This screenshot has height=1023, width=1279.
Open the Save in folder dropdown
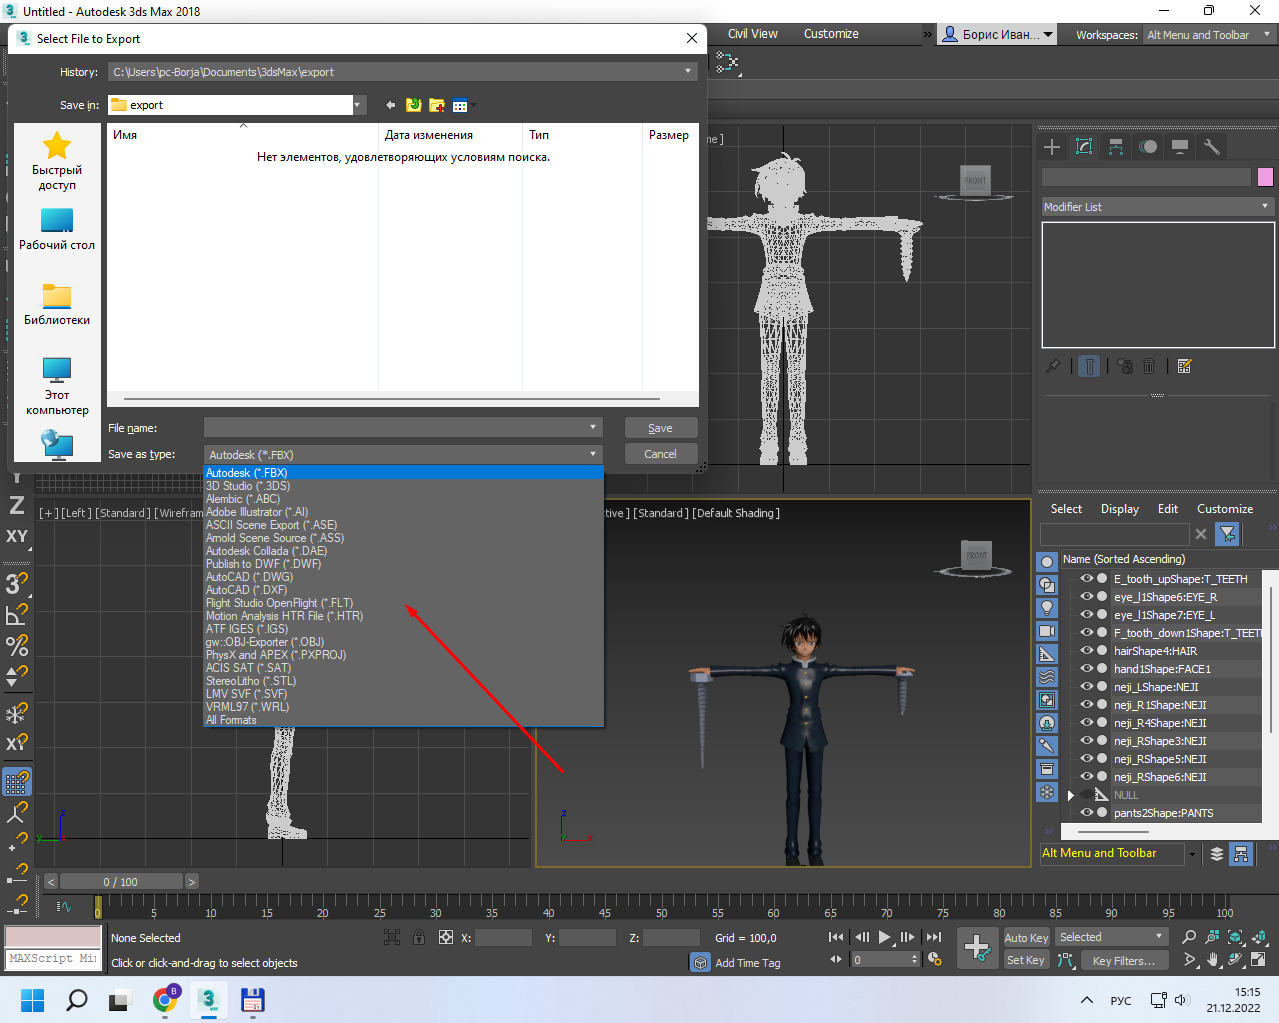point(357,105)
